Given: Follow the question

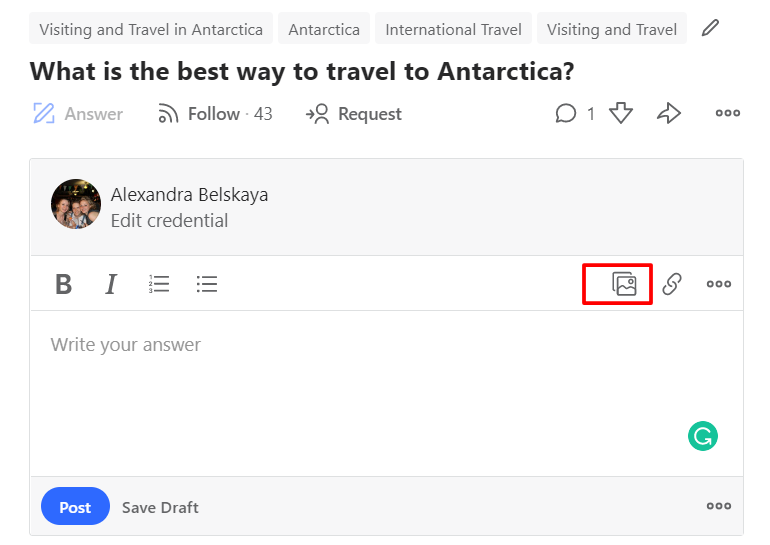Looking at the screenshot, I should (214, 114).
